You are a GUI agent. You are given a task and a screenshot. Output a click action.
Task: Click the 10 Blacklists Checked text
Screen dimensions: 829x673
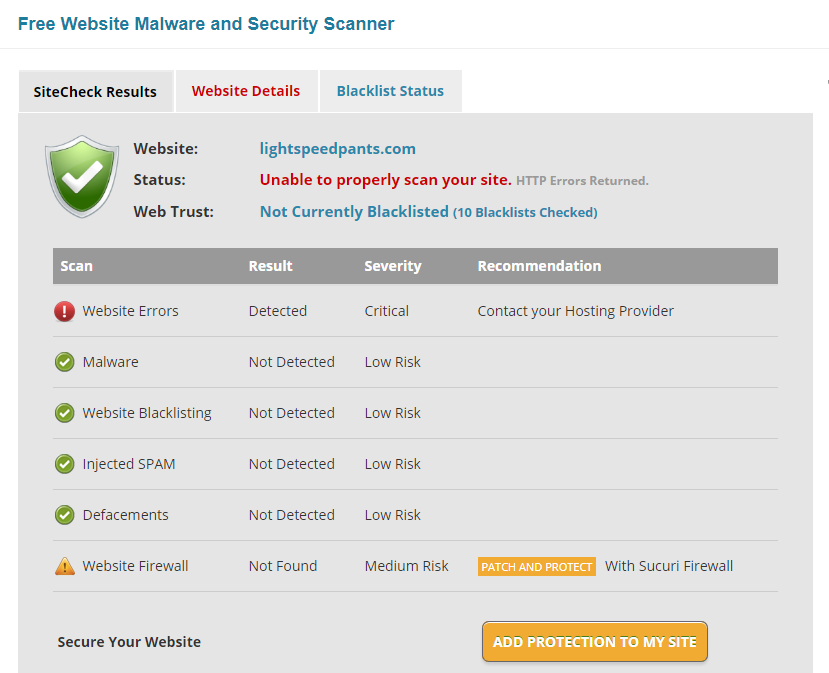click(525, 213)
